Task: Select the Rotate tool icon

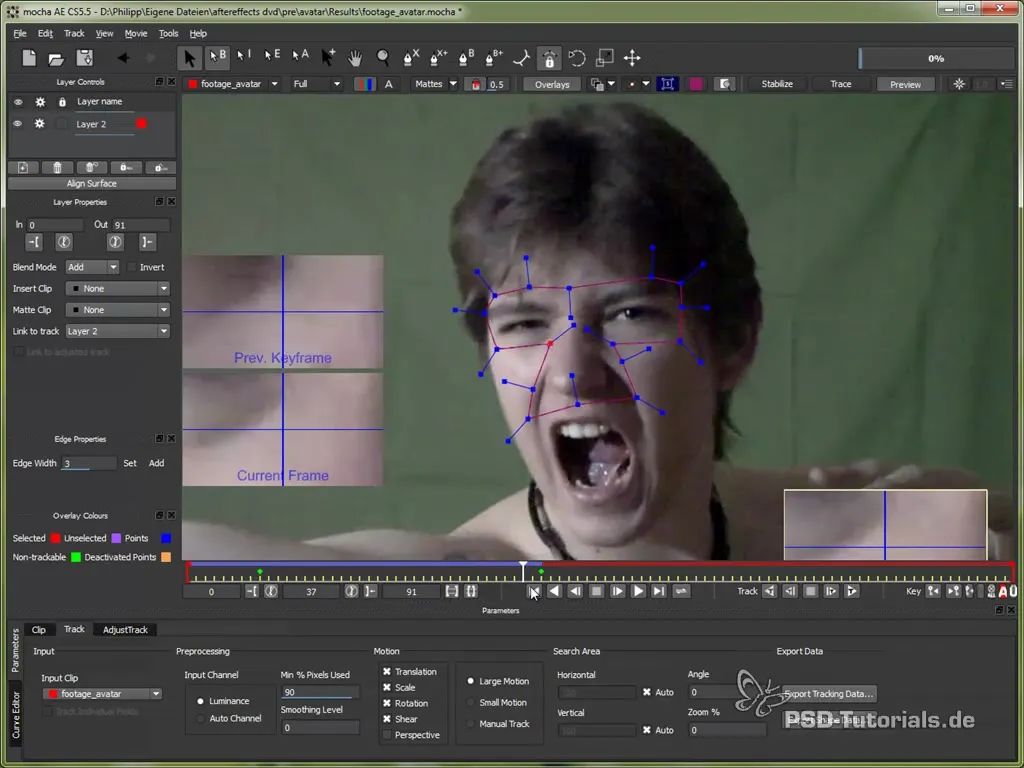Action: point(577,58)
